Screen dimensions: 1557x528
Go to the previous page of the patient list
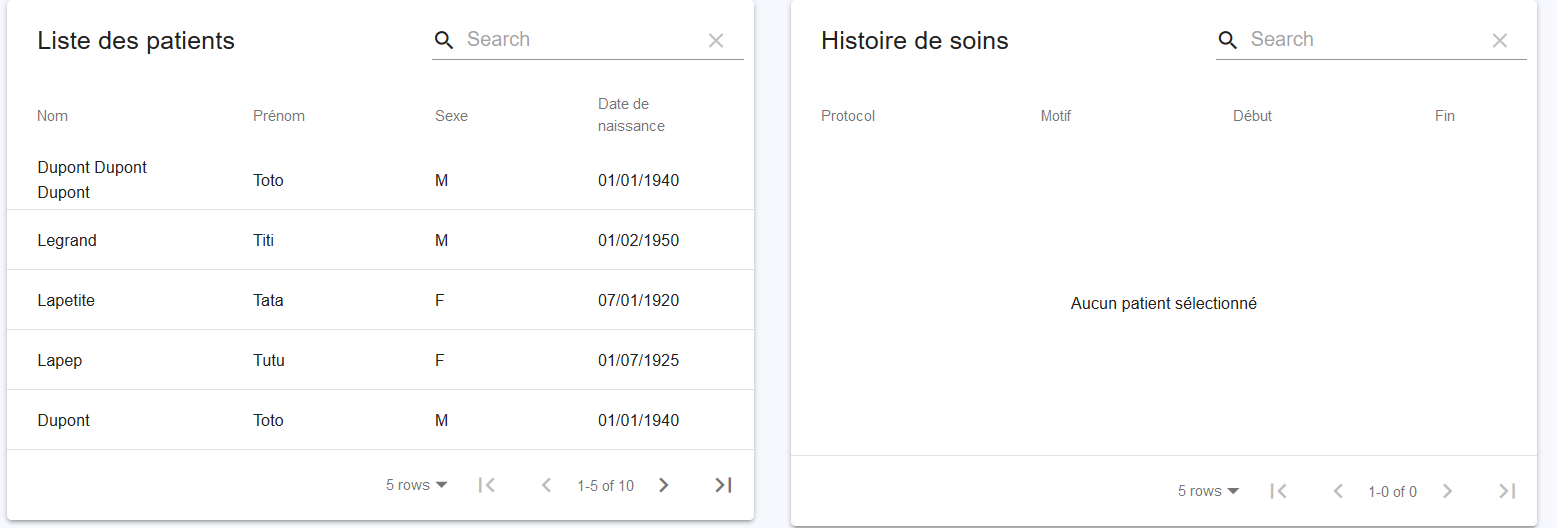(x=546, y=485)
